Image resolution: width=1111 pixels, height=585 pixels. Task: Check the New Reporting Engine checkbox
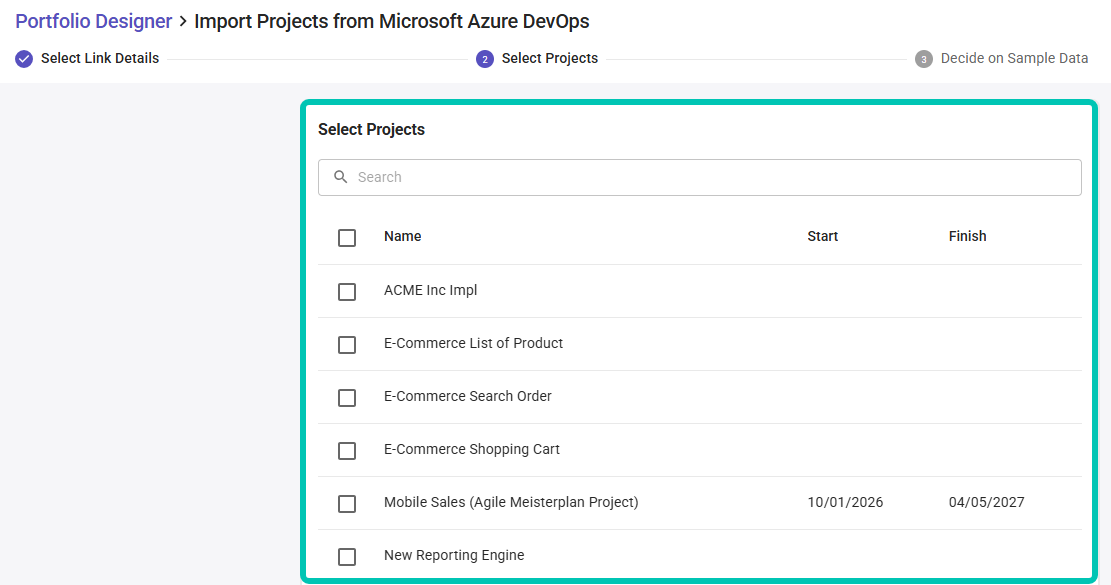point(346,557)
